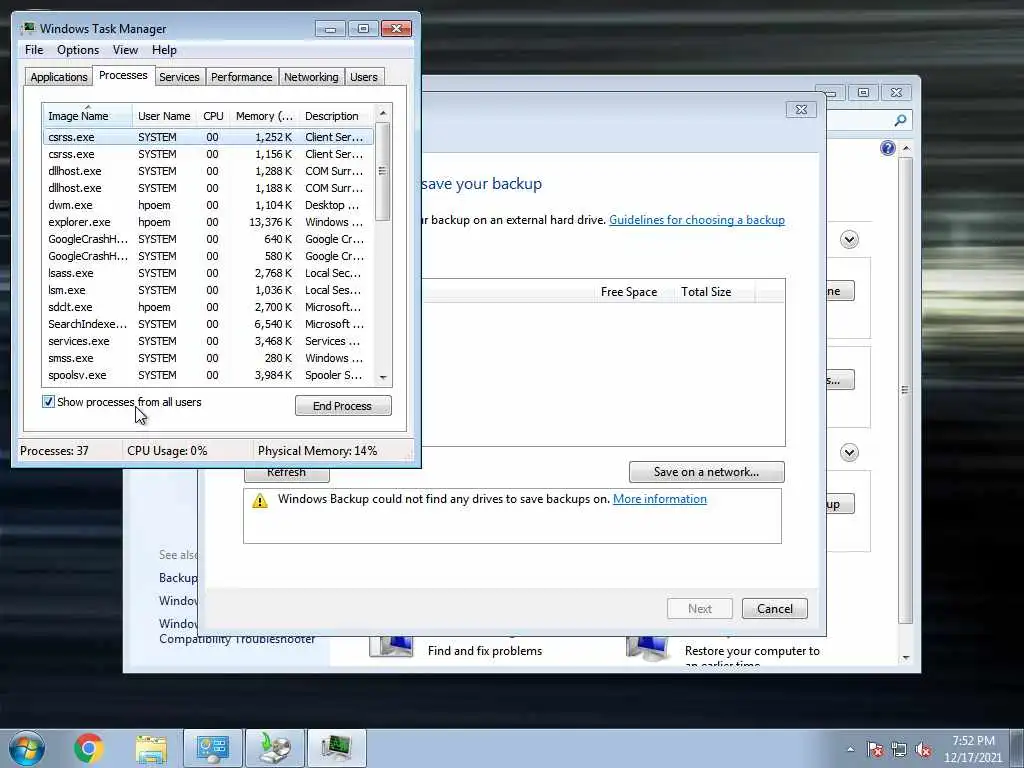The image size is (1024, 768).
Task: Show hidden tray icons arrow
Action: tap(850, 749)
